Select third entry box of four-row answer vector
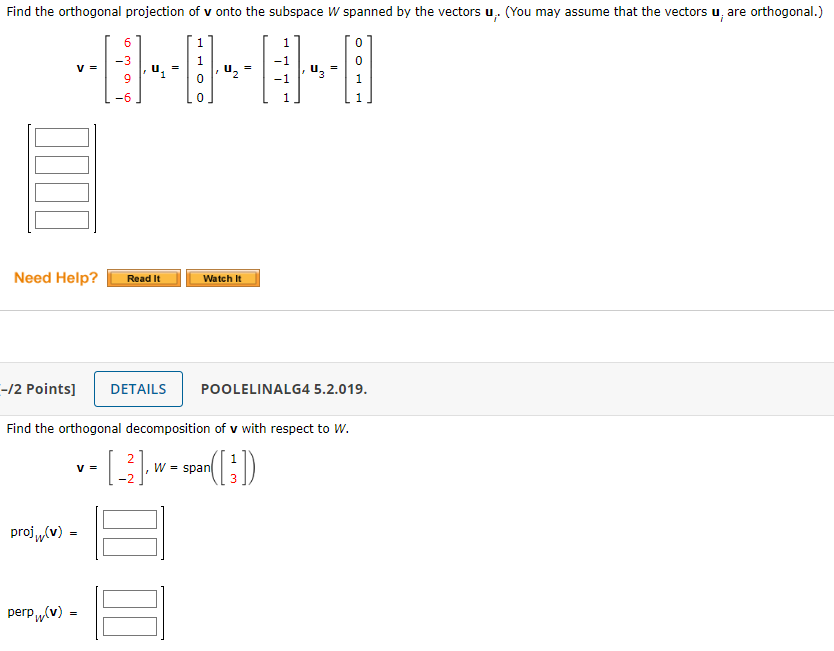834x651 pixels. 62,193
